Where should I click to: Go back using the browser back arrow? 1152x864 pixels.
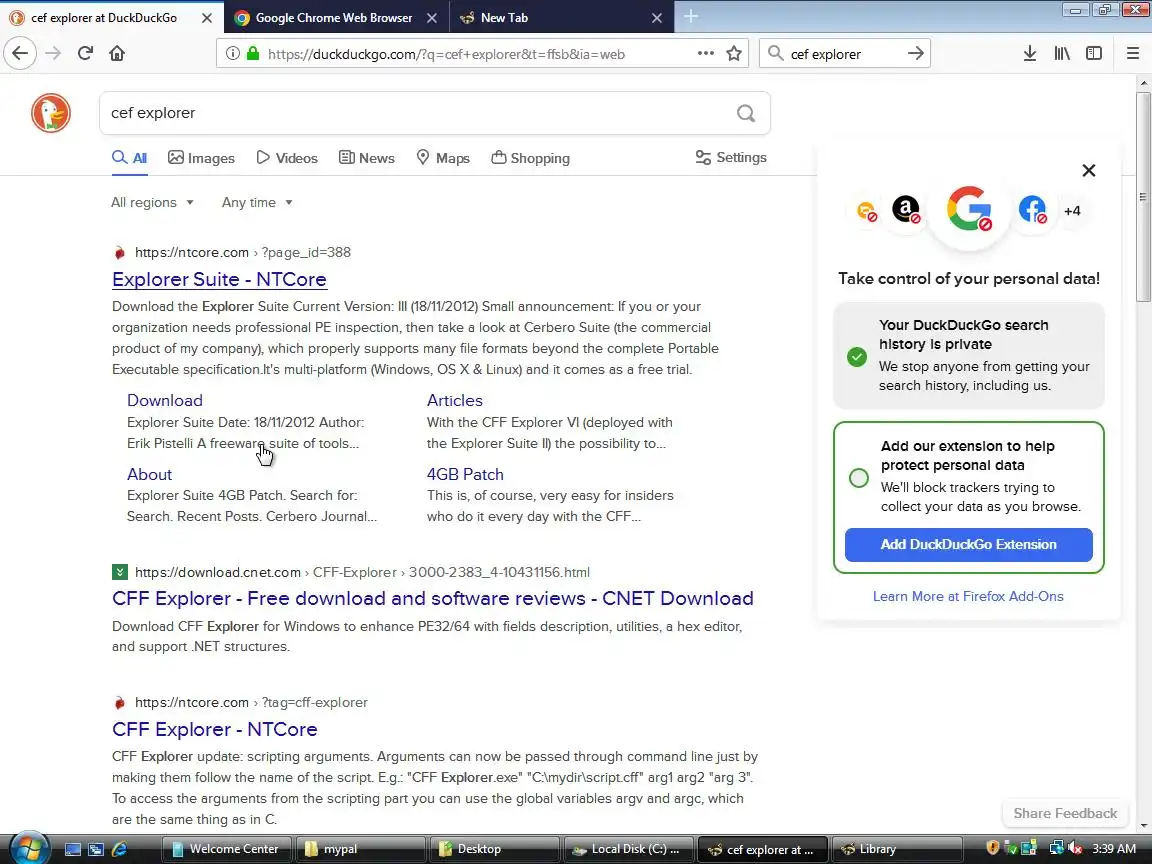click(x=20, y=53)
